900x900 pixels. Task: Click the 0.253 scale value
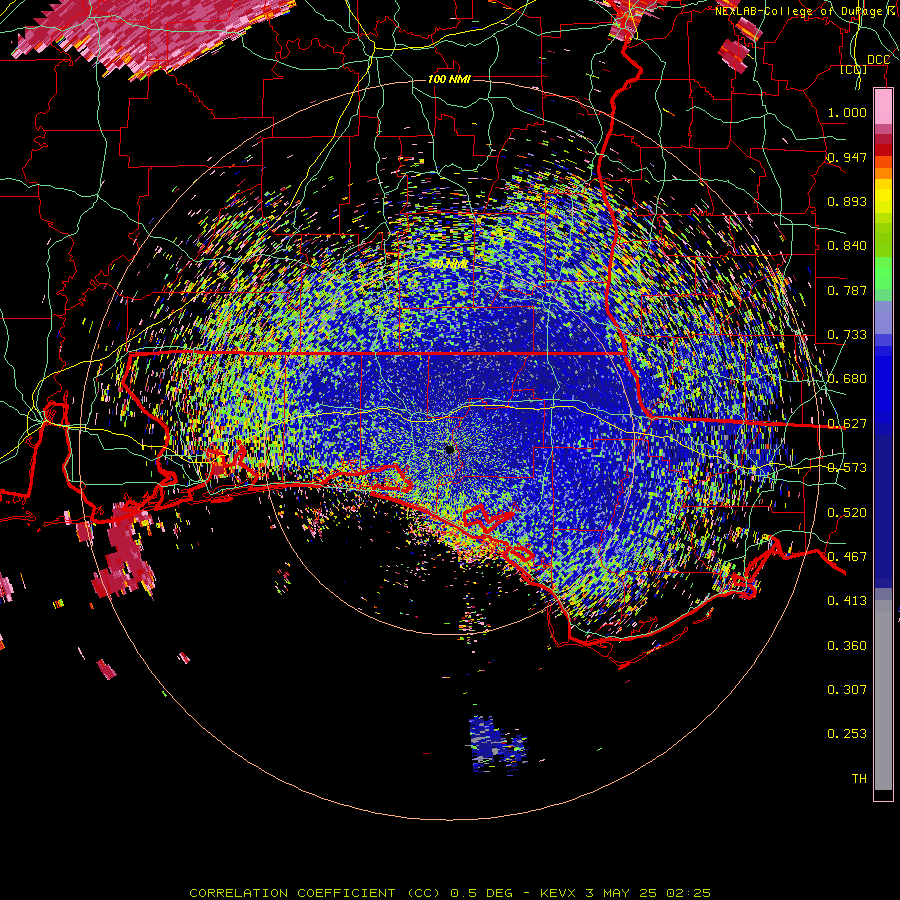(847, 734)
